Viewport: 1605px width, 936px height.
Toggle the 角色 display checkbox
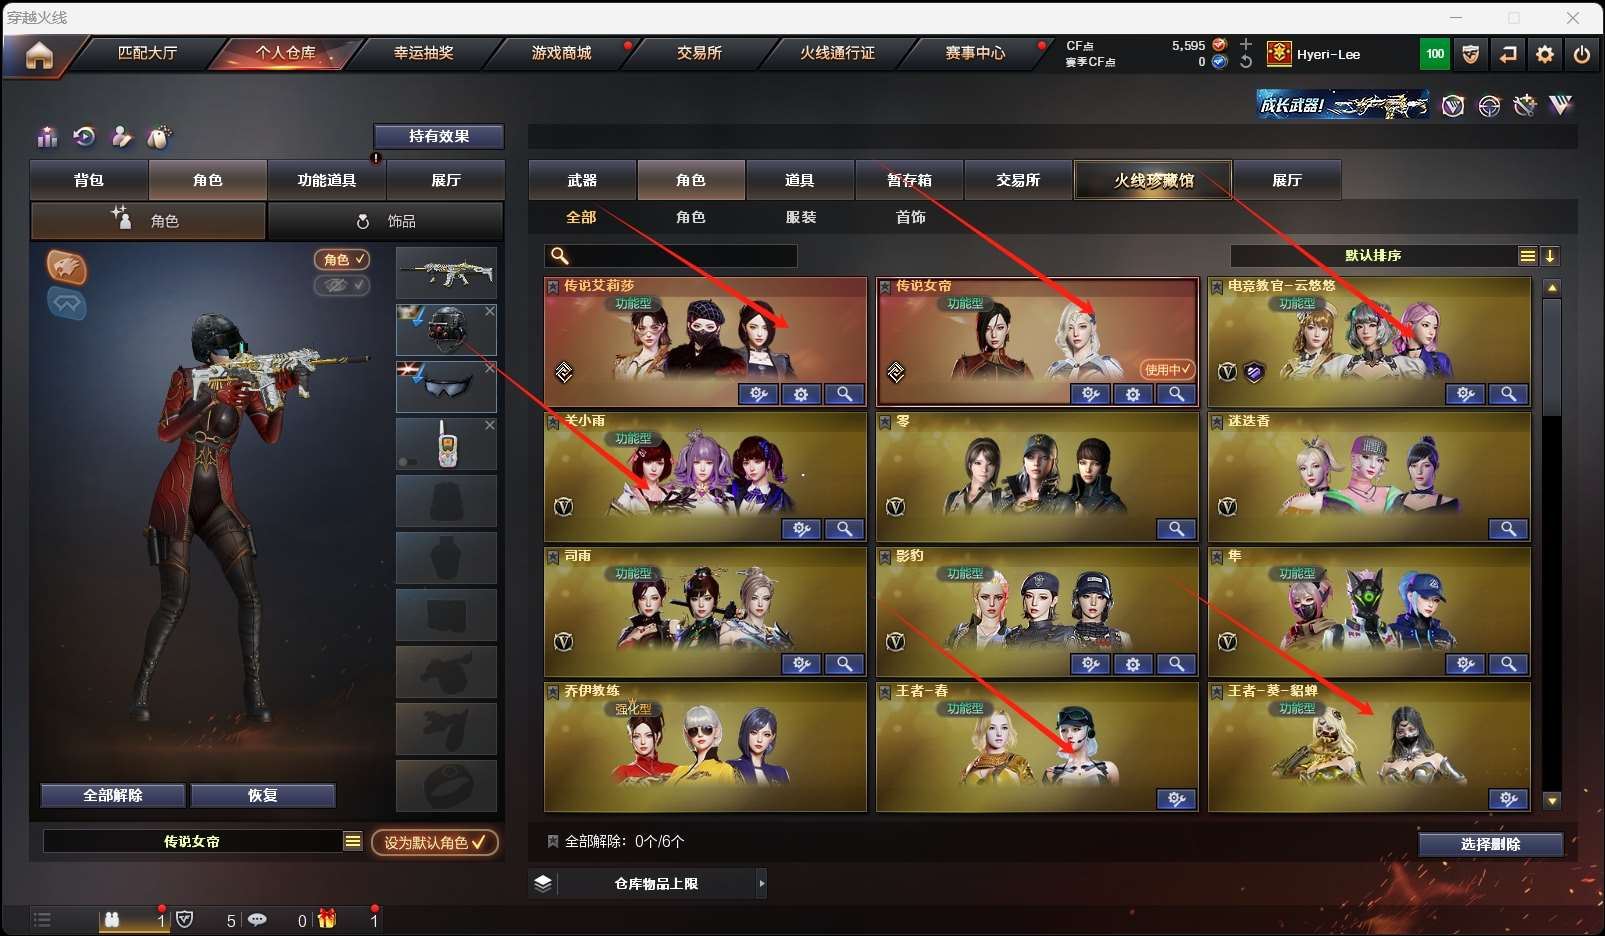click(x=342, y=259)
